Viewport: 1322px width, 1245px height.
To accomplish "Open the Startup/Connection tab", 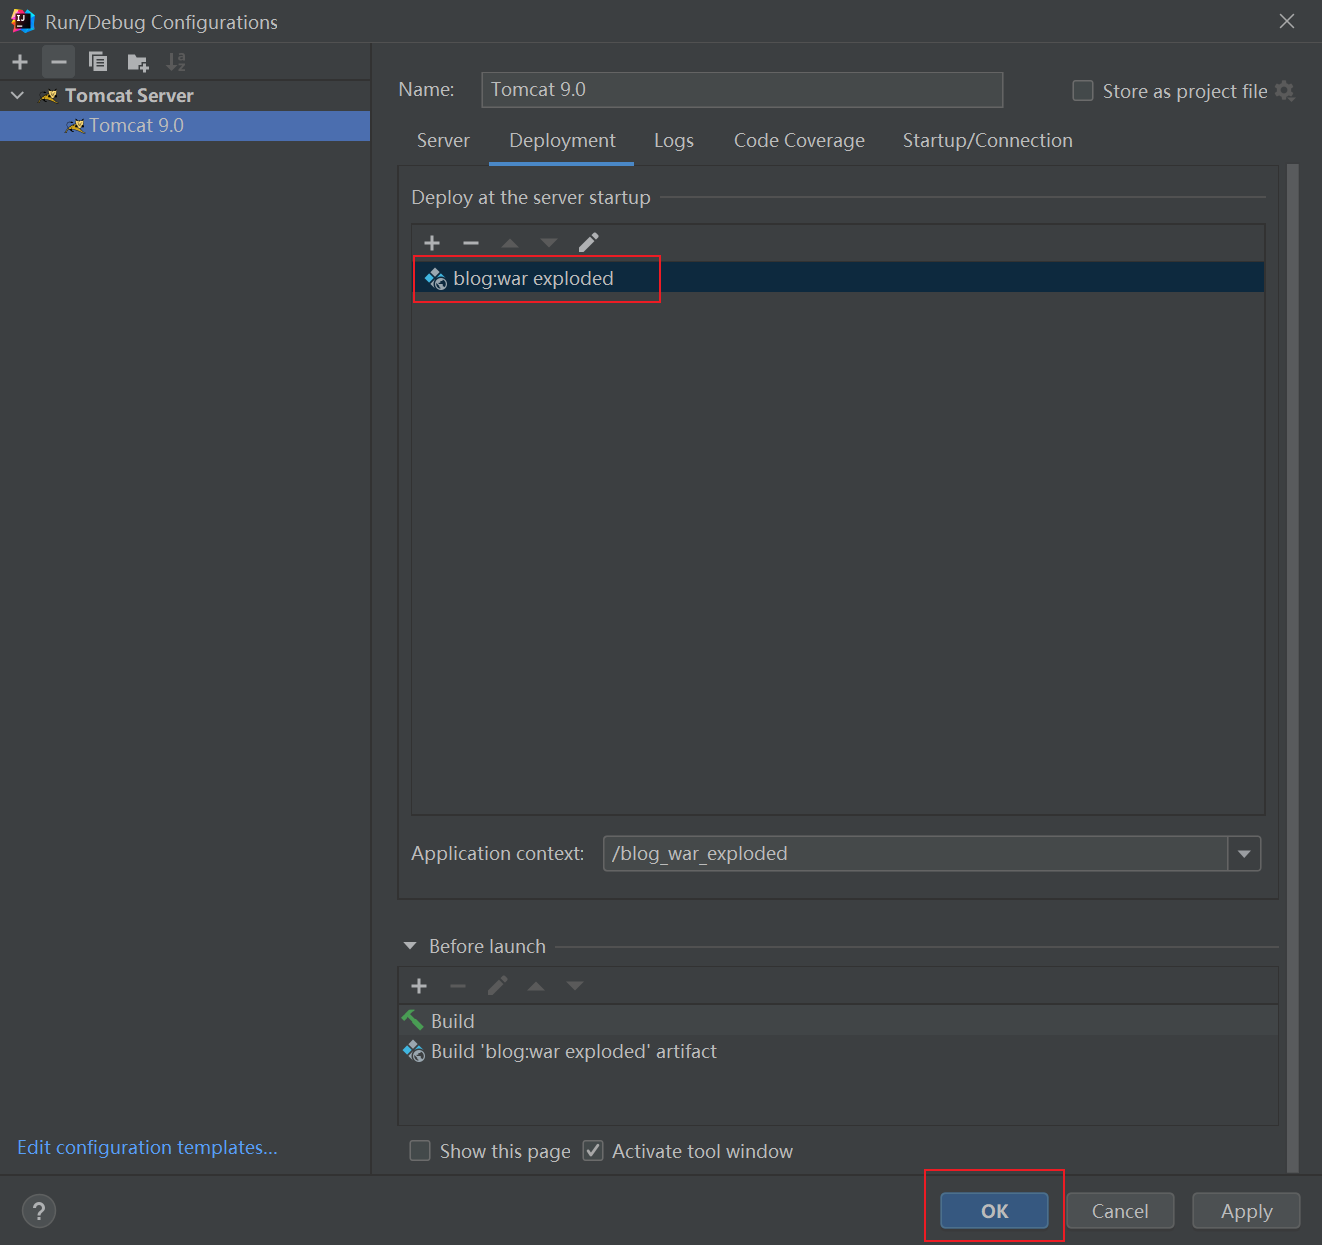I will [988, 141].
